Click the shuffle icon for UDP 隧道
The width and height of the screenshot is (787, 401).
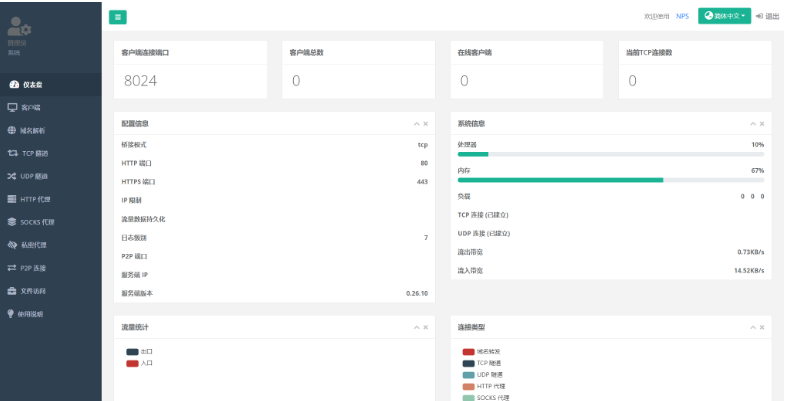pos(12,176)
